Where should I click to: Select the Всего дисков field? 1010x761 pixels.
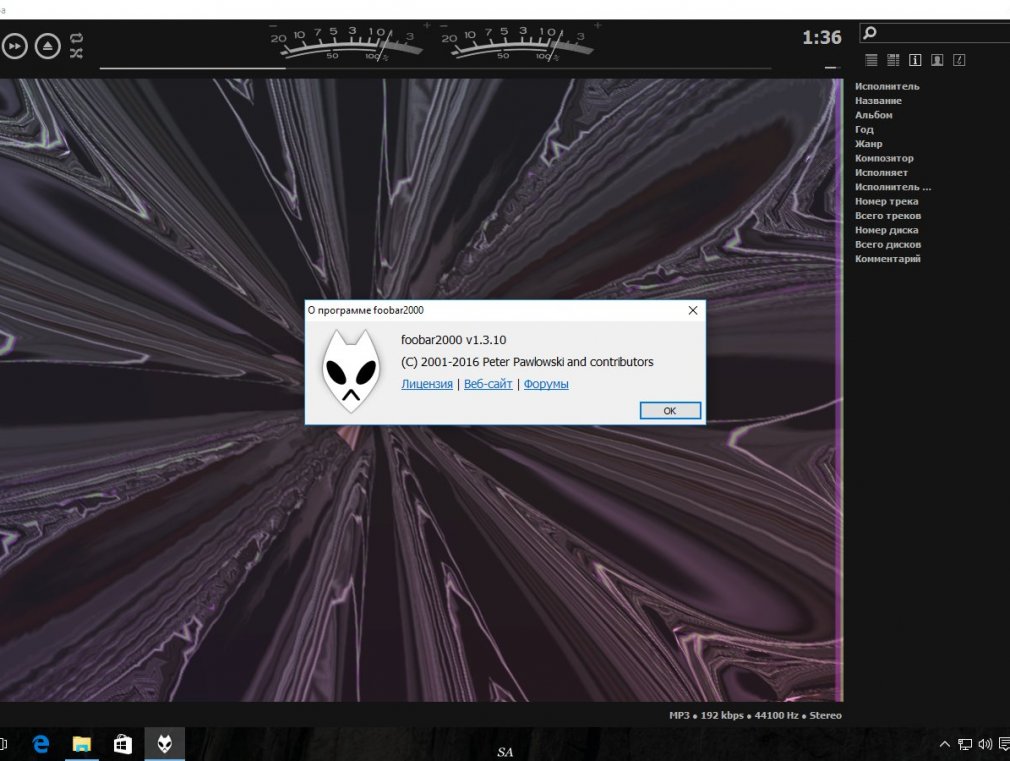888,244
